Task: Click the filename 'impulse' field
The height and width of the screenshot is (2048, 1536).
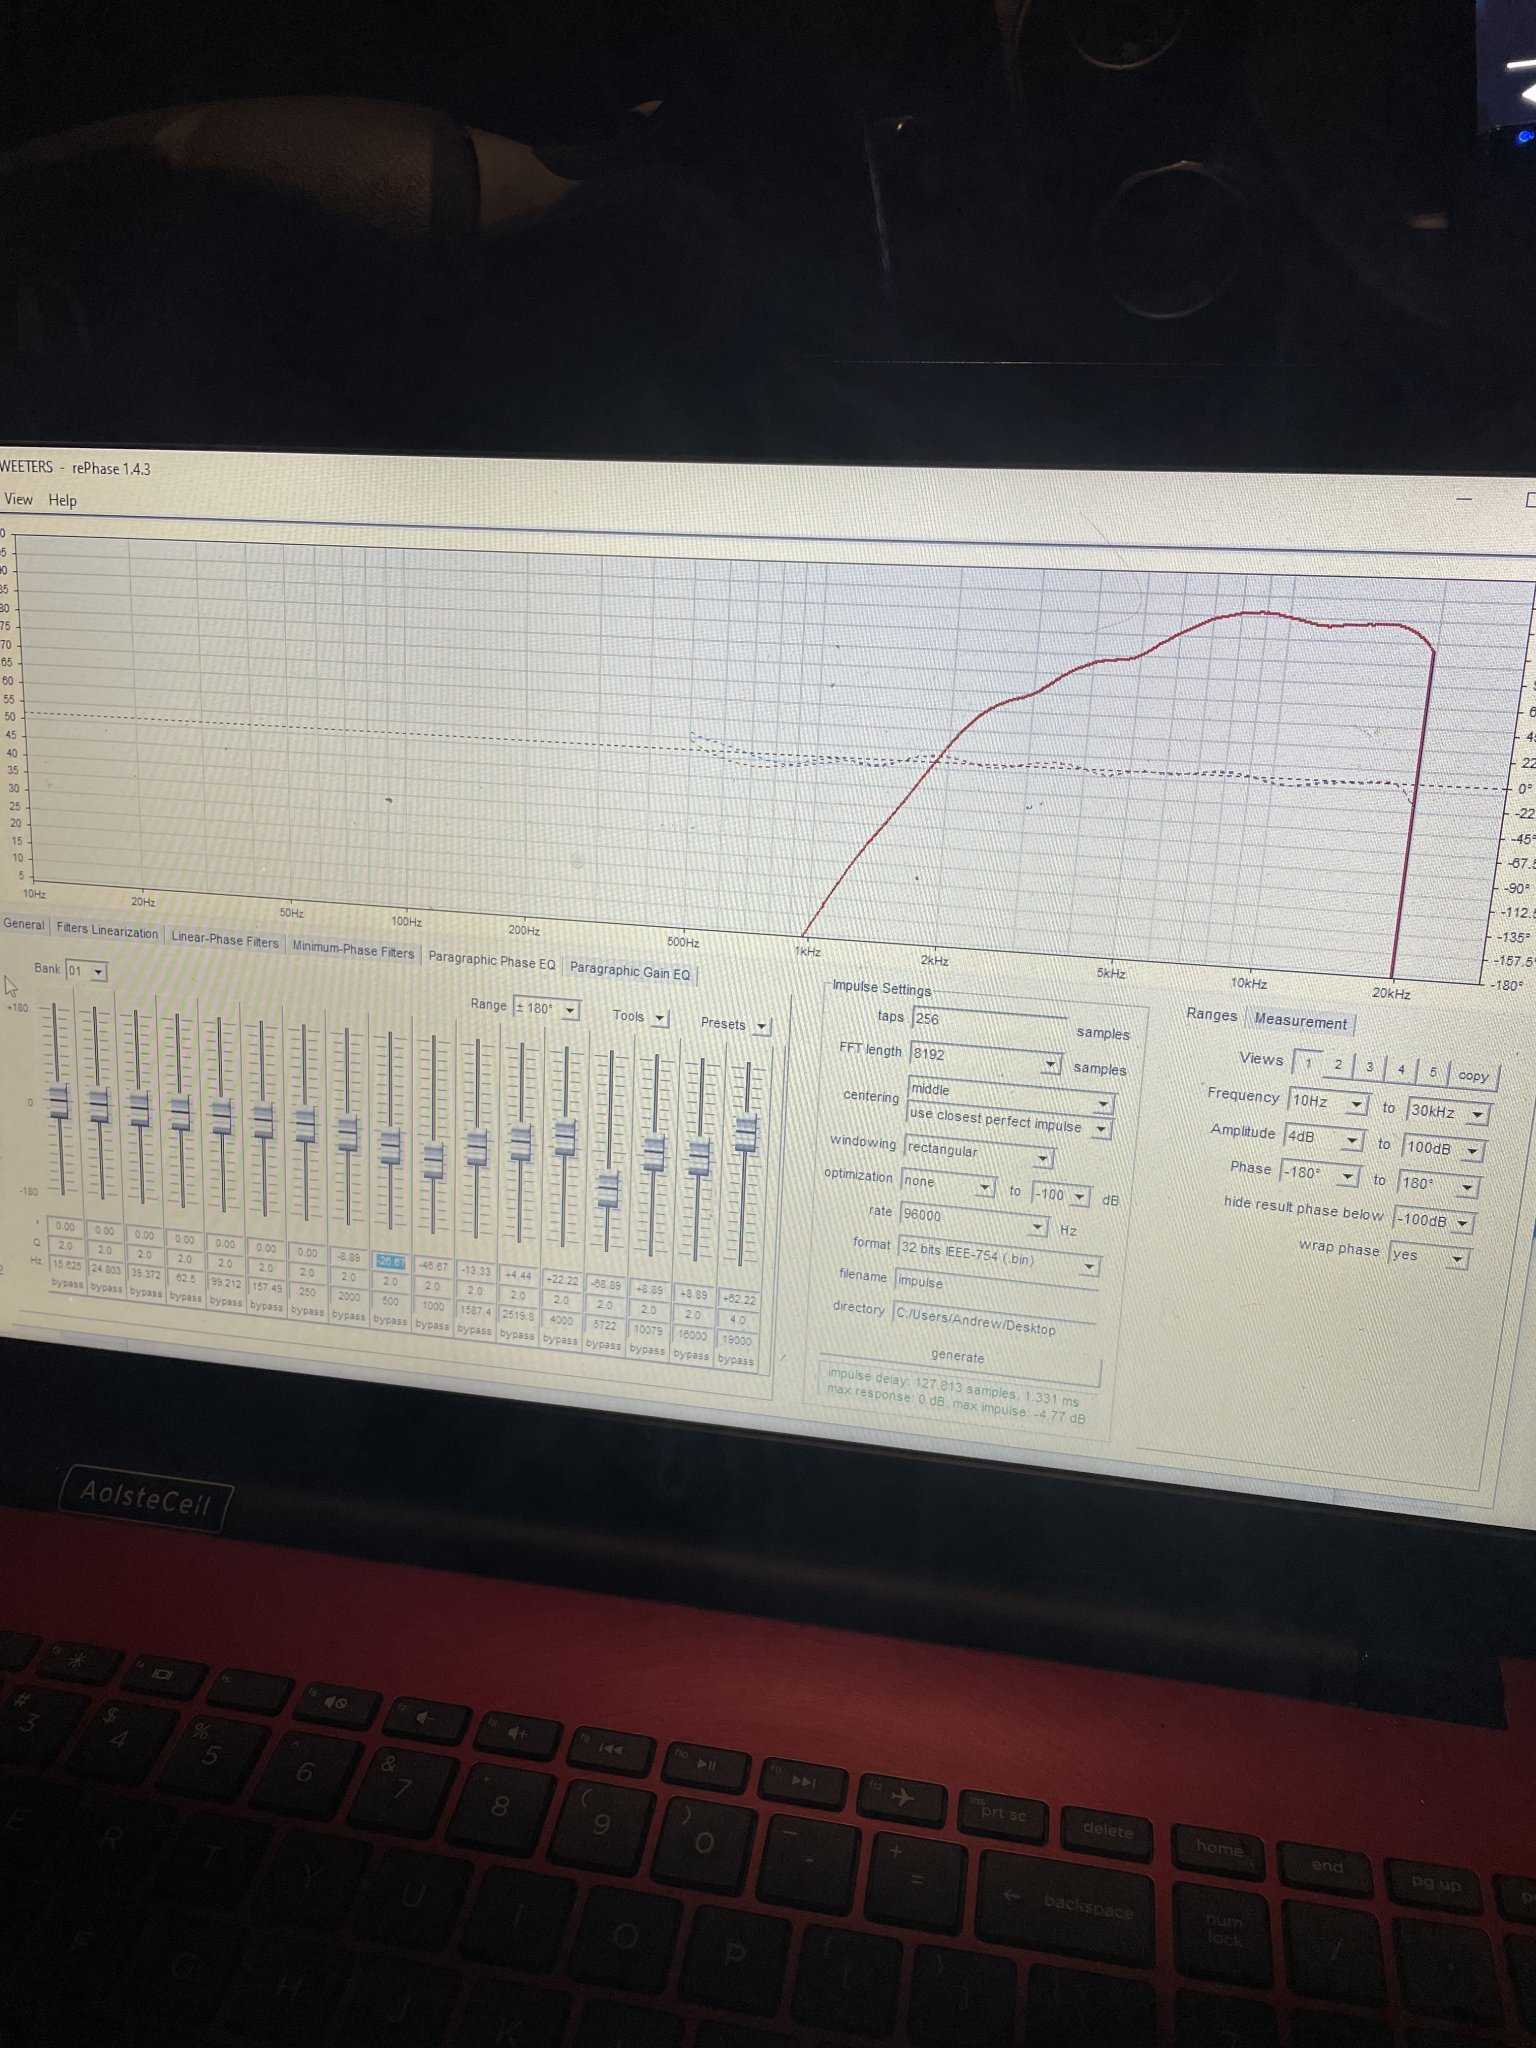Action: (x=996, y=1285)
